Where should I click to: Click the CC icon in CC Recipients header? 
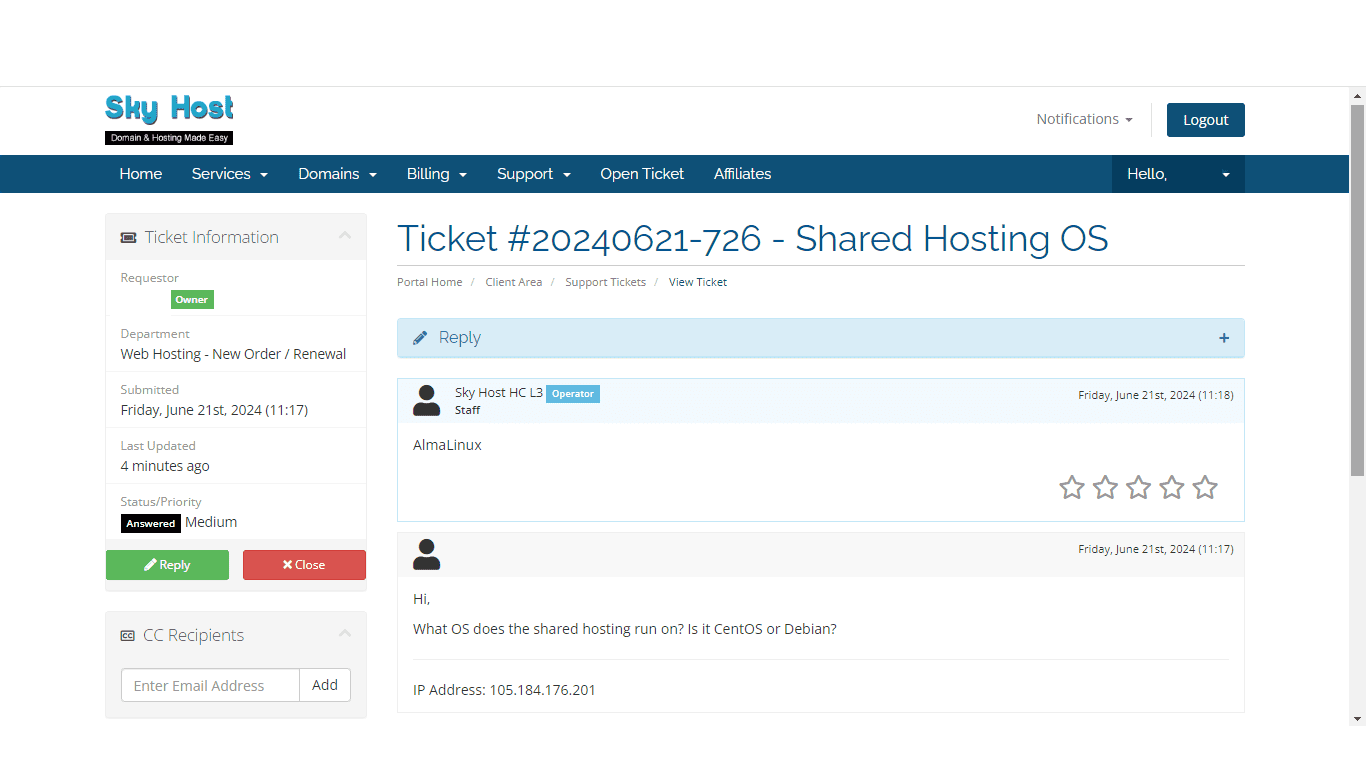click(x=128, y=636)
